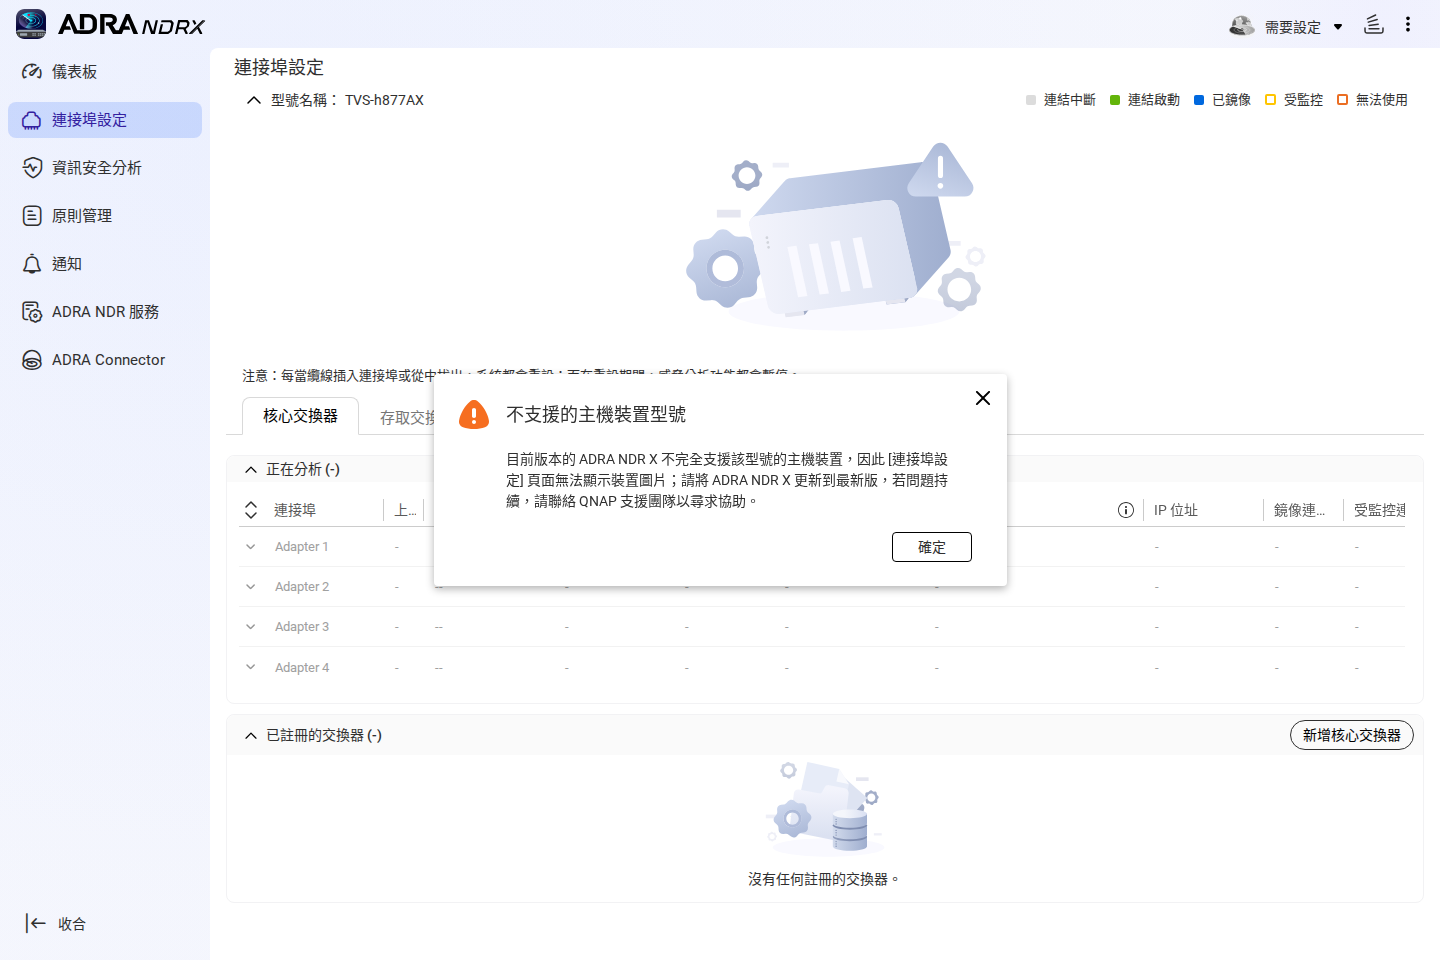The height and width of the screenshot is (960, 1440).
Task: Click the 受監控連 column header
Action: point(1379,510)
